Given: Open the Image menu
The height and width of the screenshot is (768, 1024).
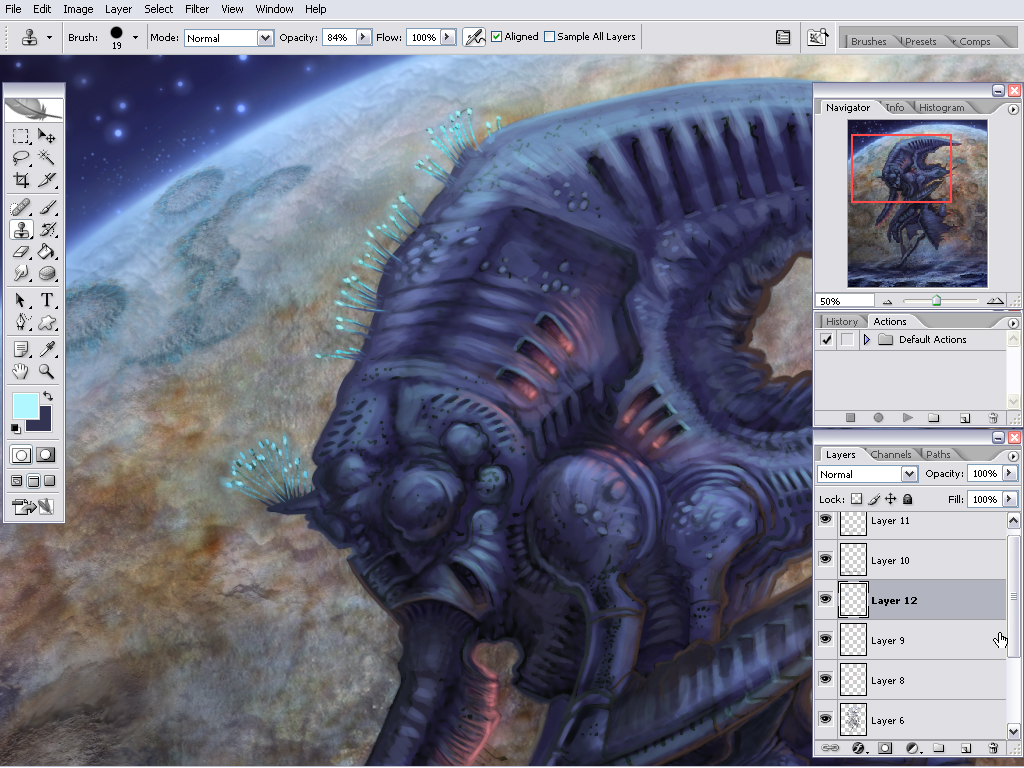Looking at the screenshot, I should point(78,9).
